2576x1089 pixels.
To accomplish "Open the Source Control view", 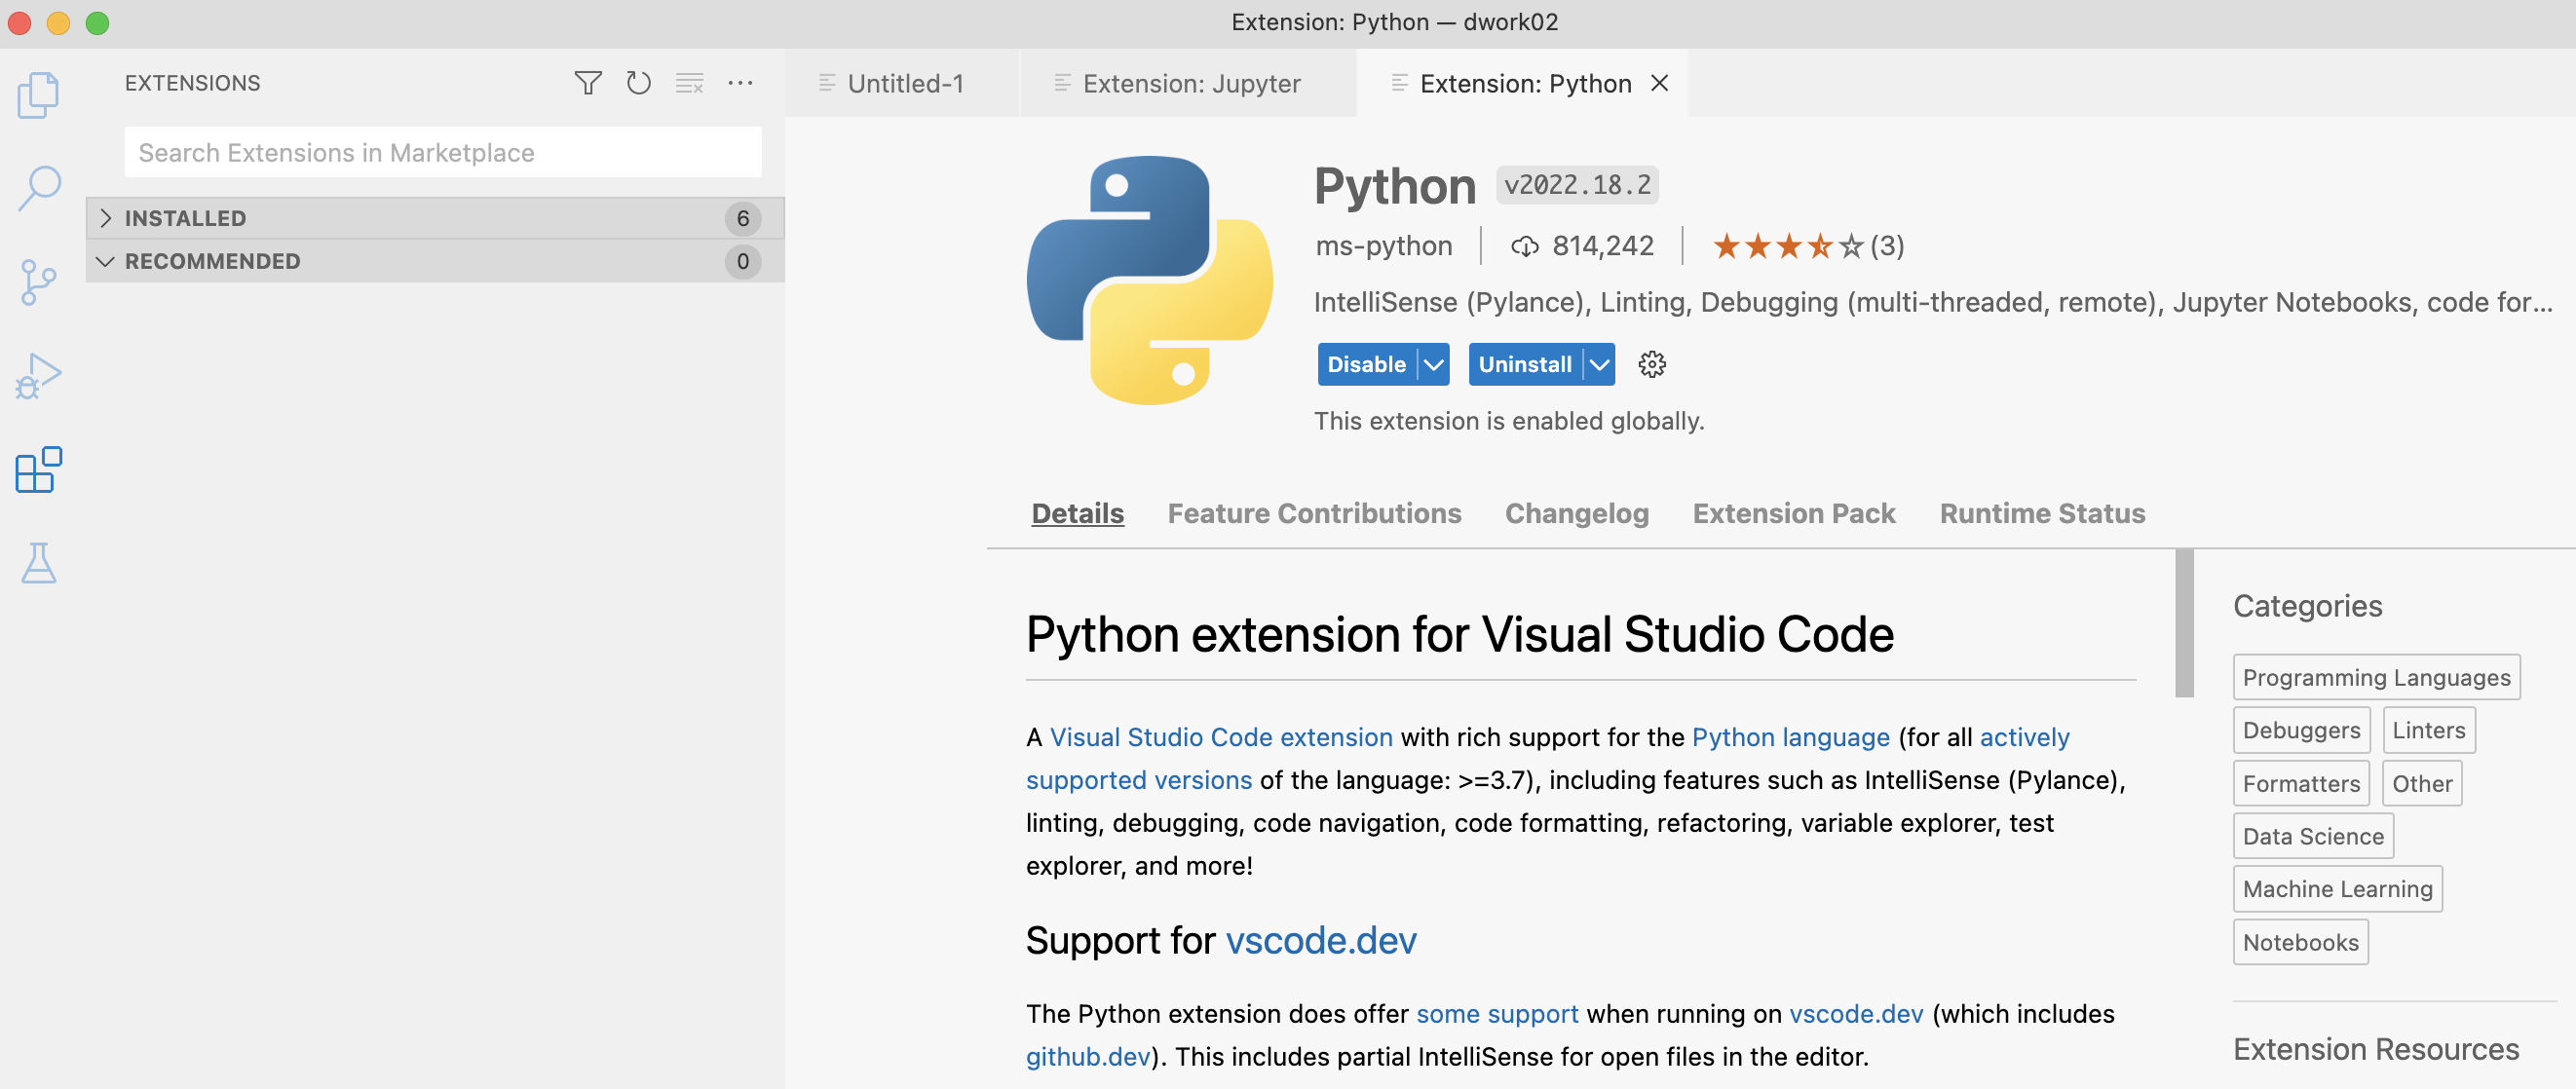I will click(38, 282).
